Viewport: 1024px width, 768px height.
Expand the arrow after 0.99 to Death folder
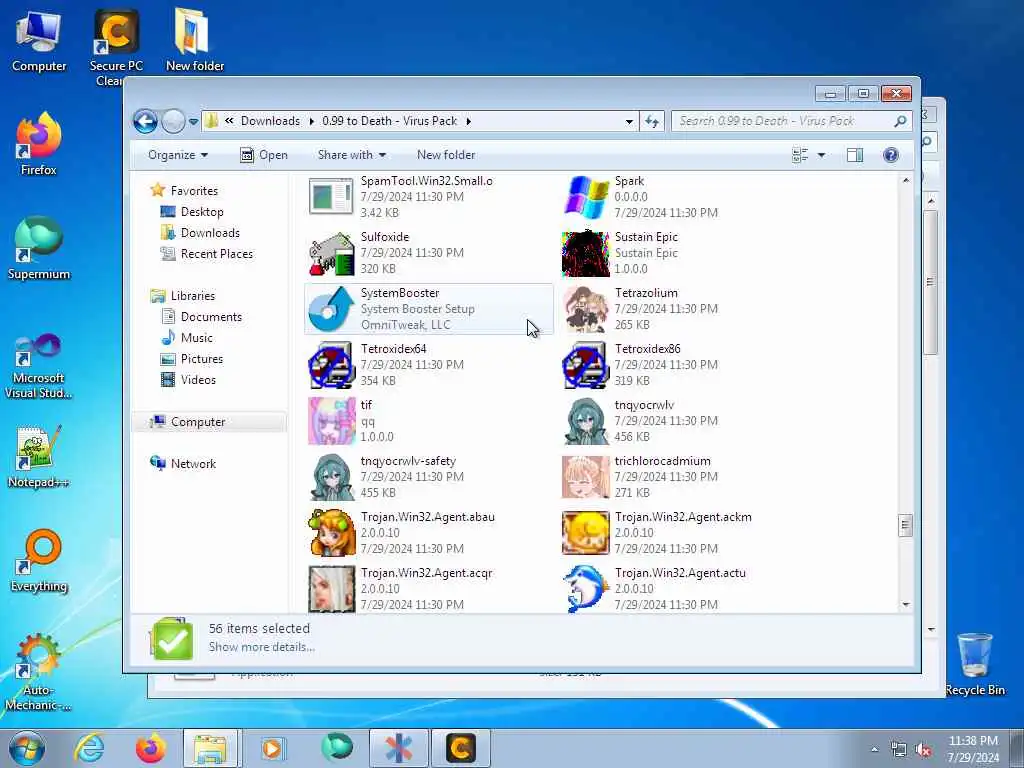468,121
